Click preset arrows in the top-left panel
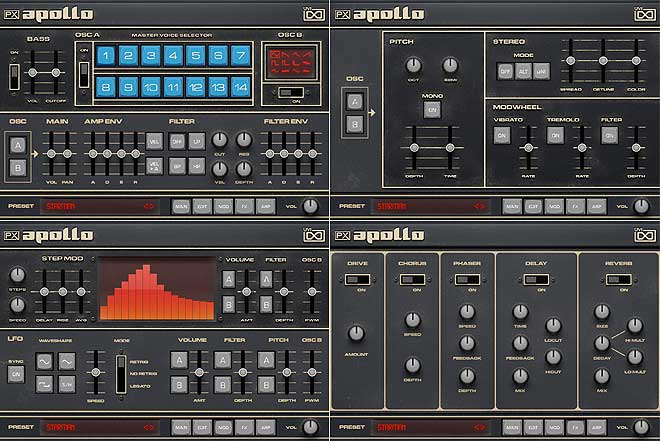The height and width of the screenshot is (441, 660). click(148, 207)
